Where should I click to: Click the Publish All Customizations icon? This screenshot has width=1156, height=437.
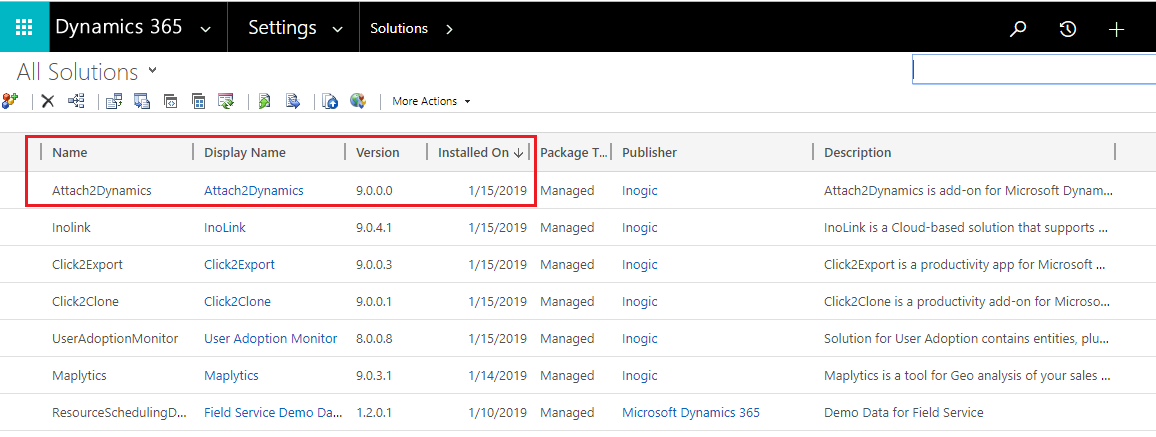pyautogui.click(x=330, y=101)
